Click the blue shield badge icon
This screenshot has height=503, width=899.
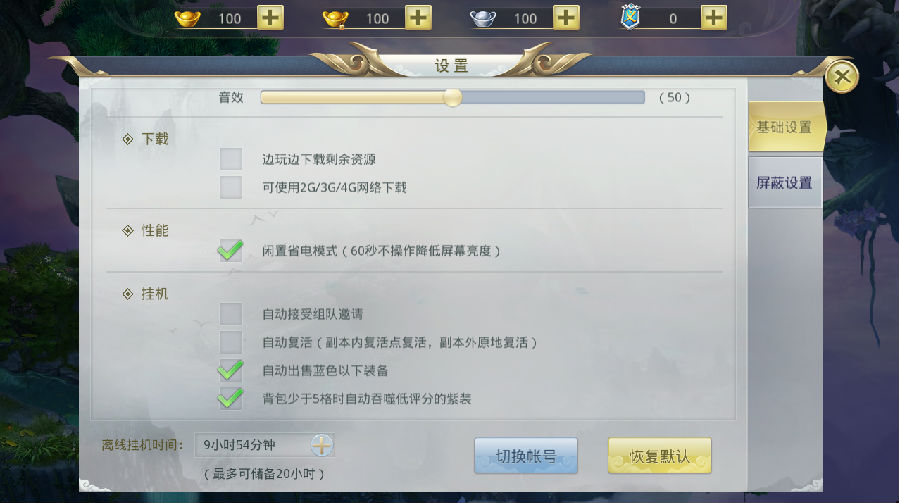(630, 18)
